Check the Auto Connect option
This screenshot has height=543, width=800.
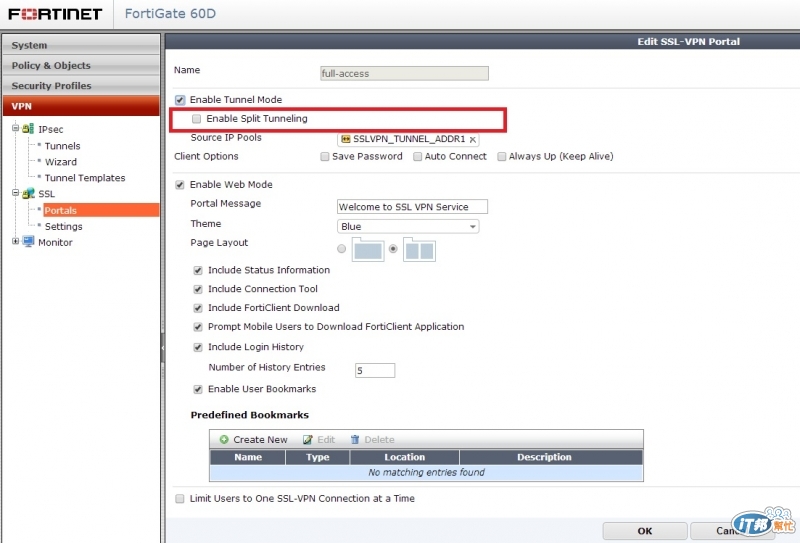(x=417, y=157)
